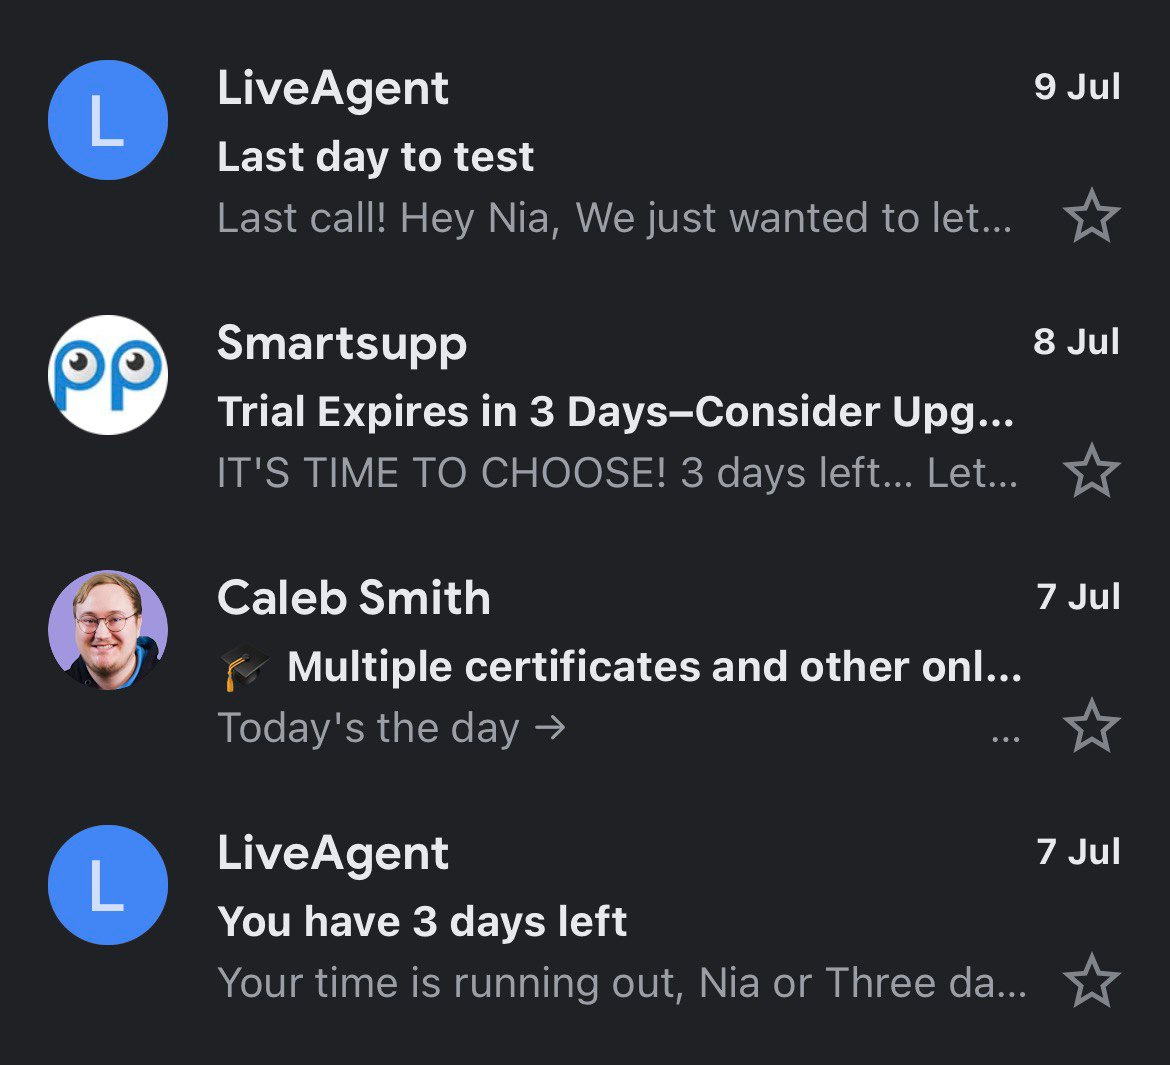Tap the 'Smartsupp' sender name
This screenshot has height=1065, width=1170.
pos(342,343)
